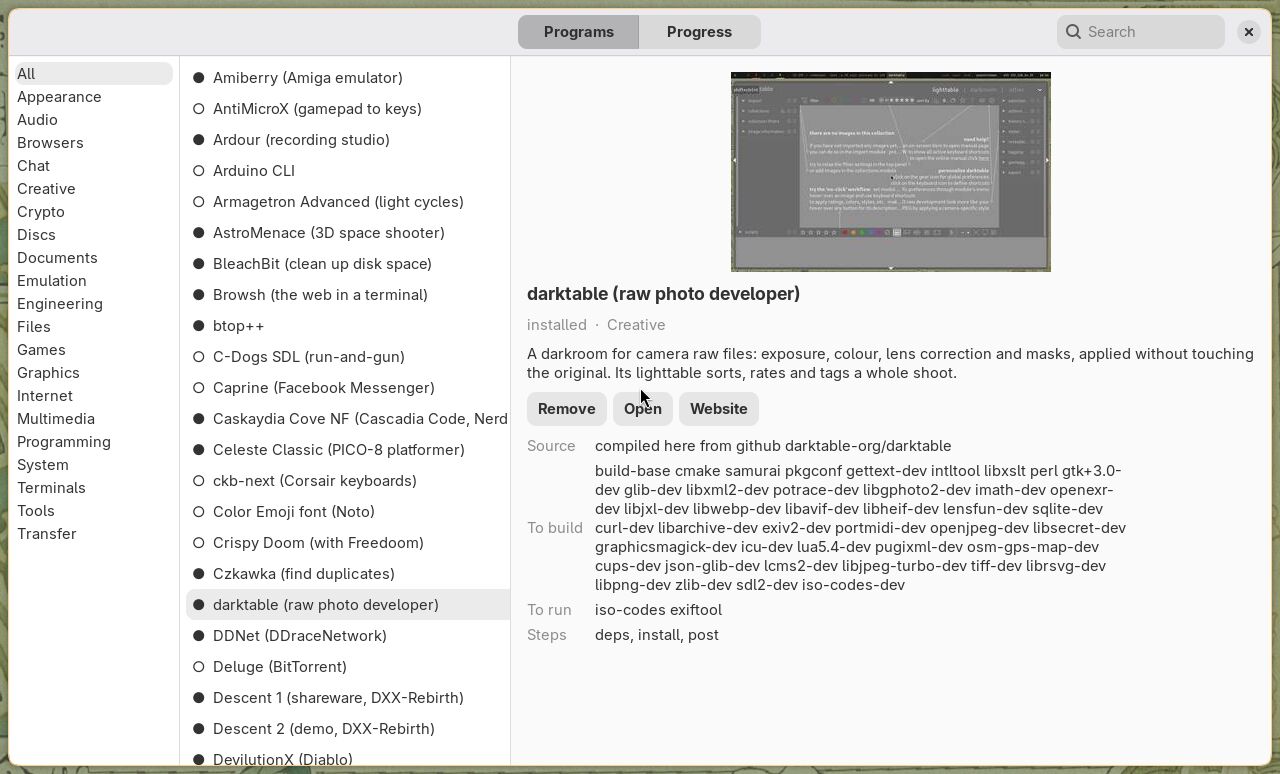Viewport: 1280px width, 774px height.
Task: Click the 'deps, install, post' steps text
Action: click(657, 635)
